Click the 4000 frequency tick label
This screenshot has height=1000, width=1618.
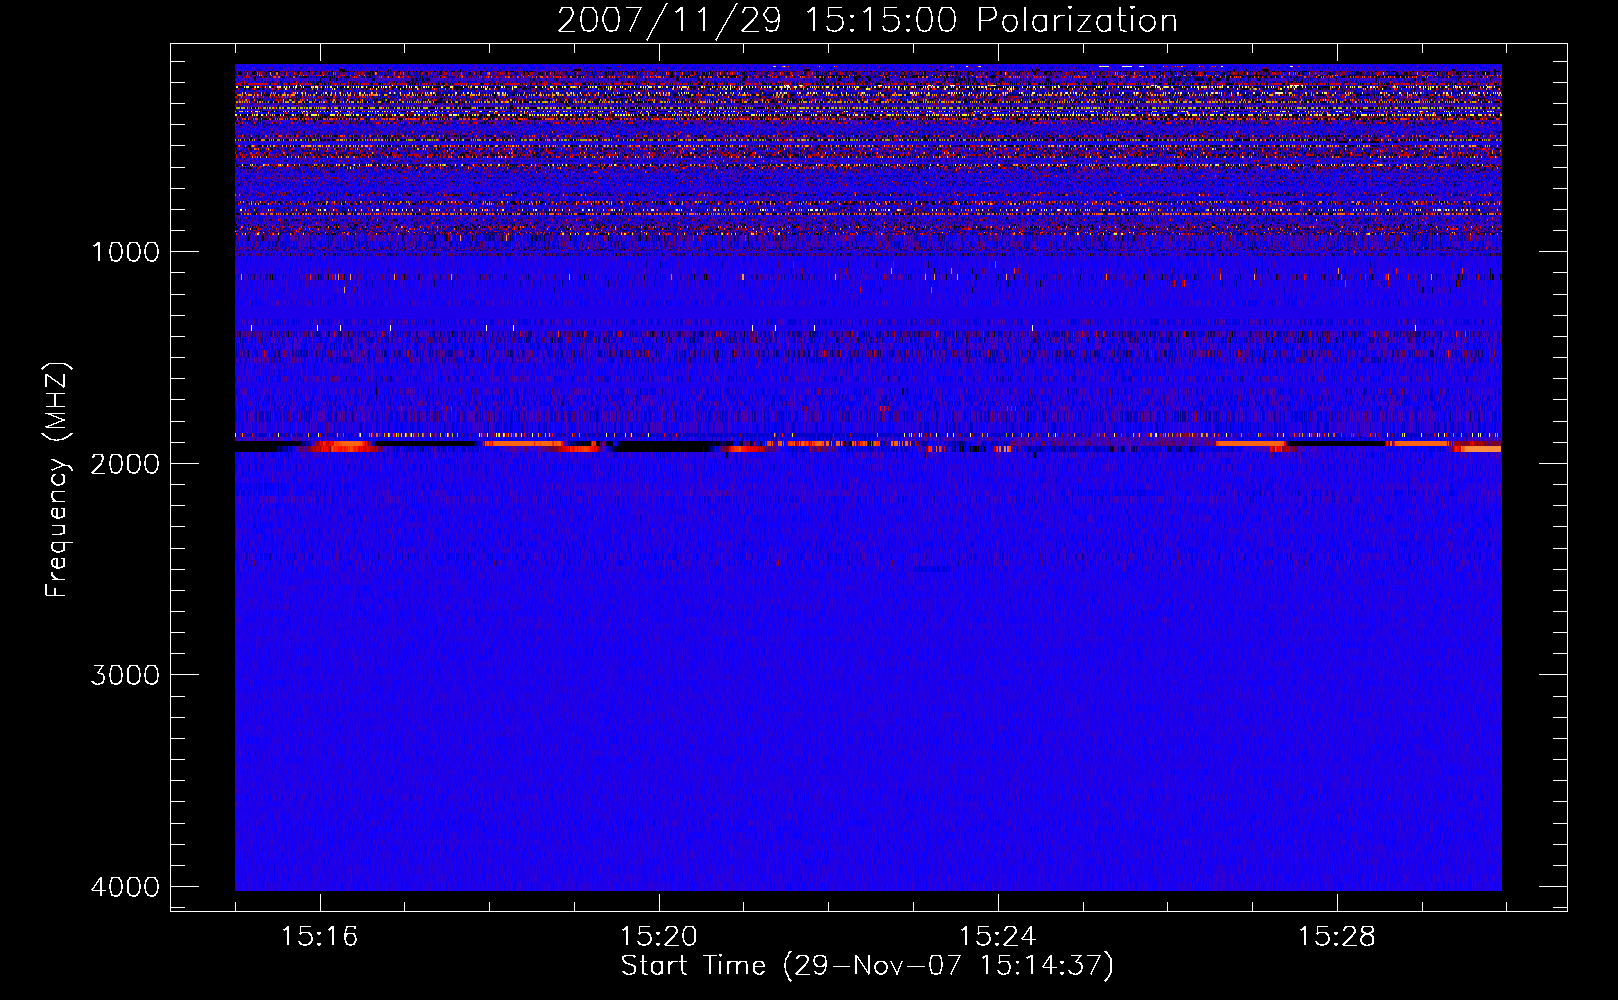pos(125,887)
